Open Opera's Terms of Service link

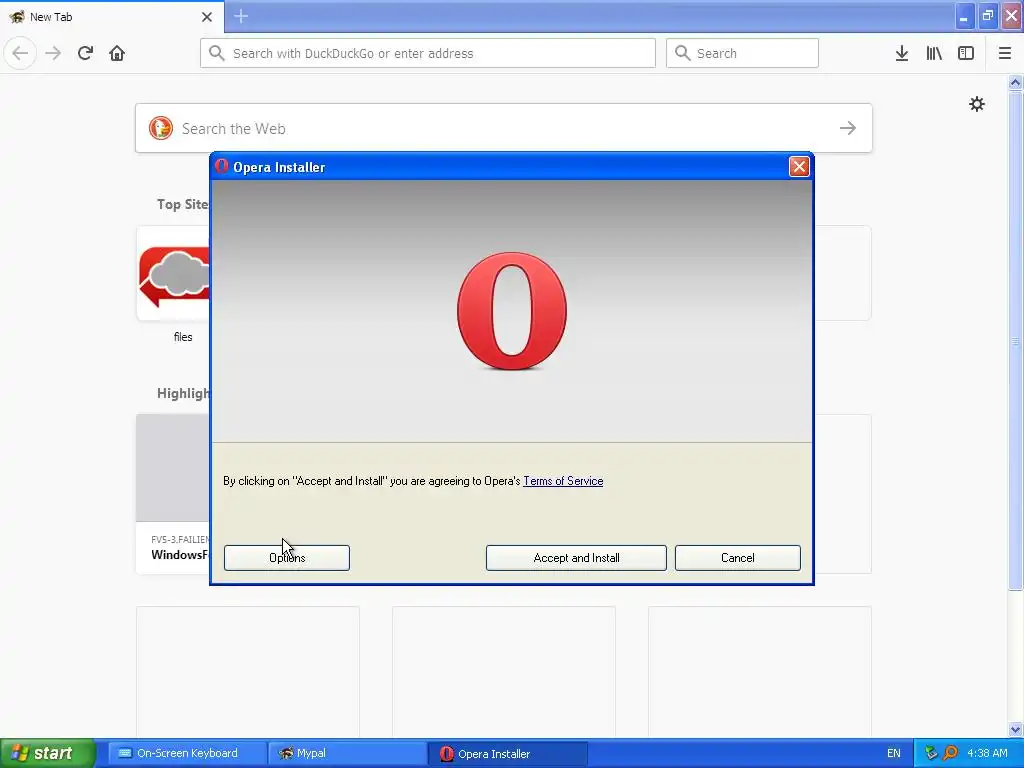[563, 481]
